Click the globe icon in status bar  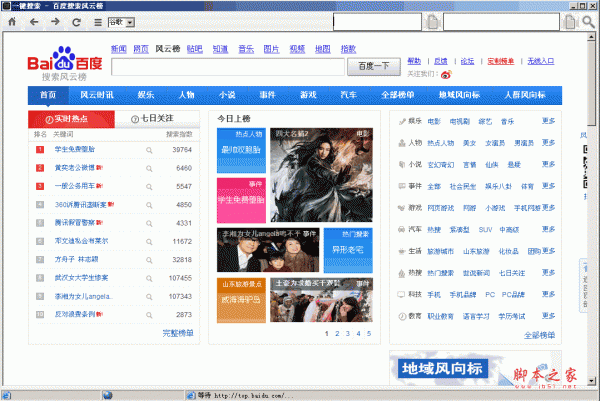click(x=108, y=395)
